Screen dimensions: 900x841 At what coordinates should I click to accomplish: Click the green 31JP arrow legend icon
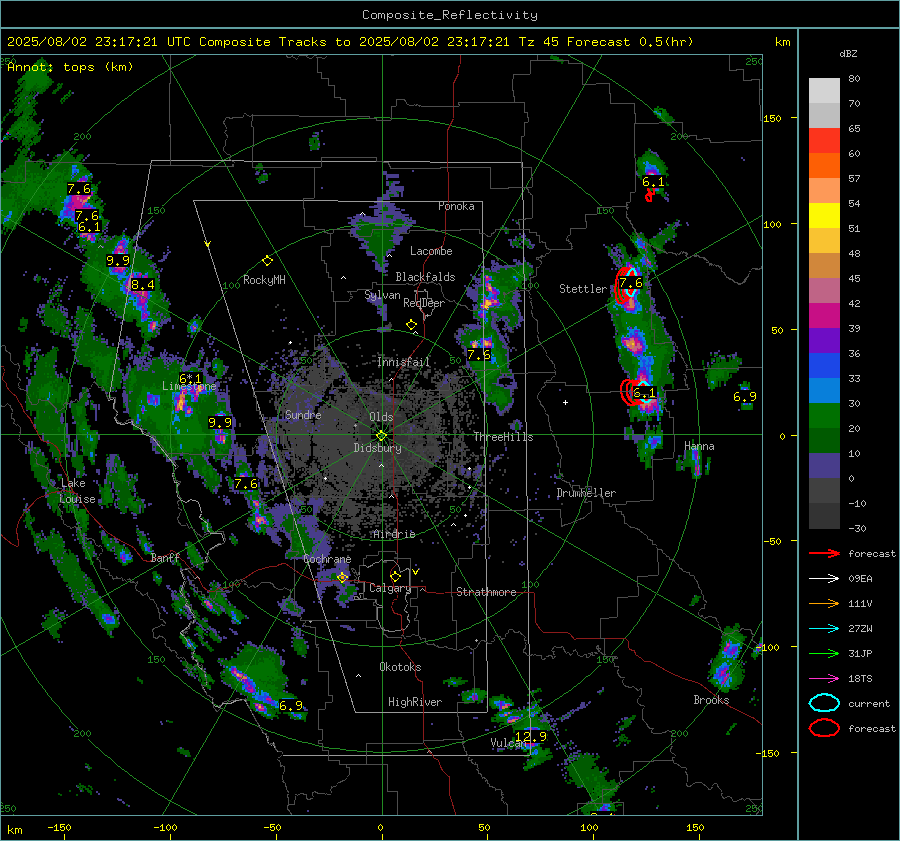point(824,653)
